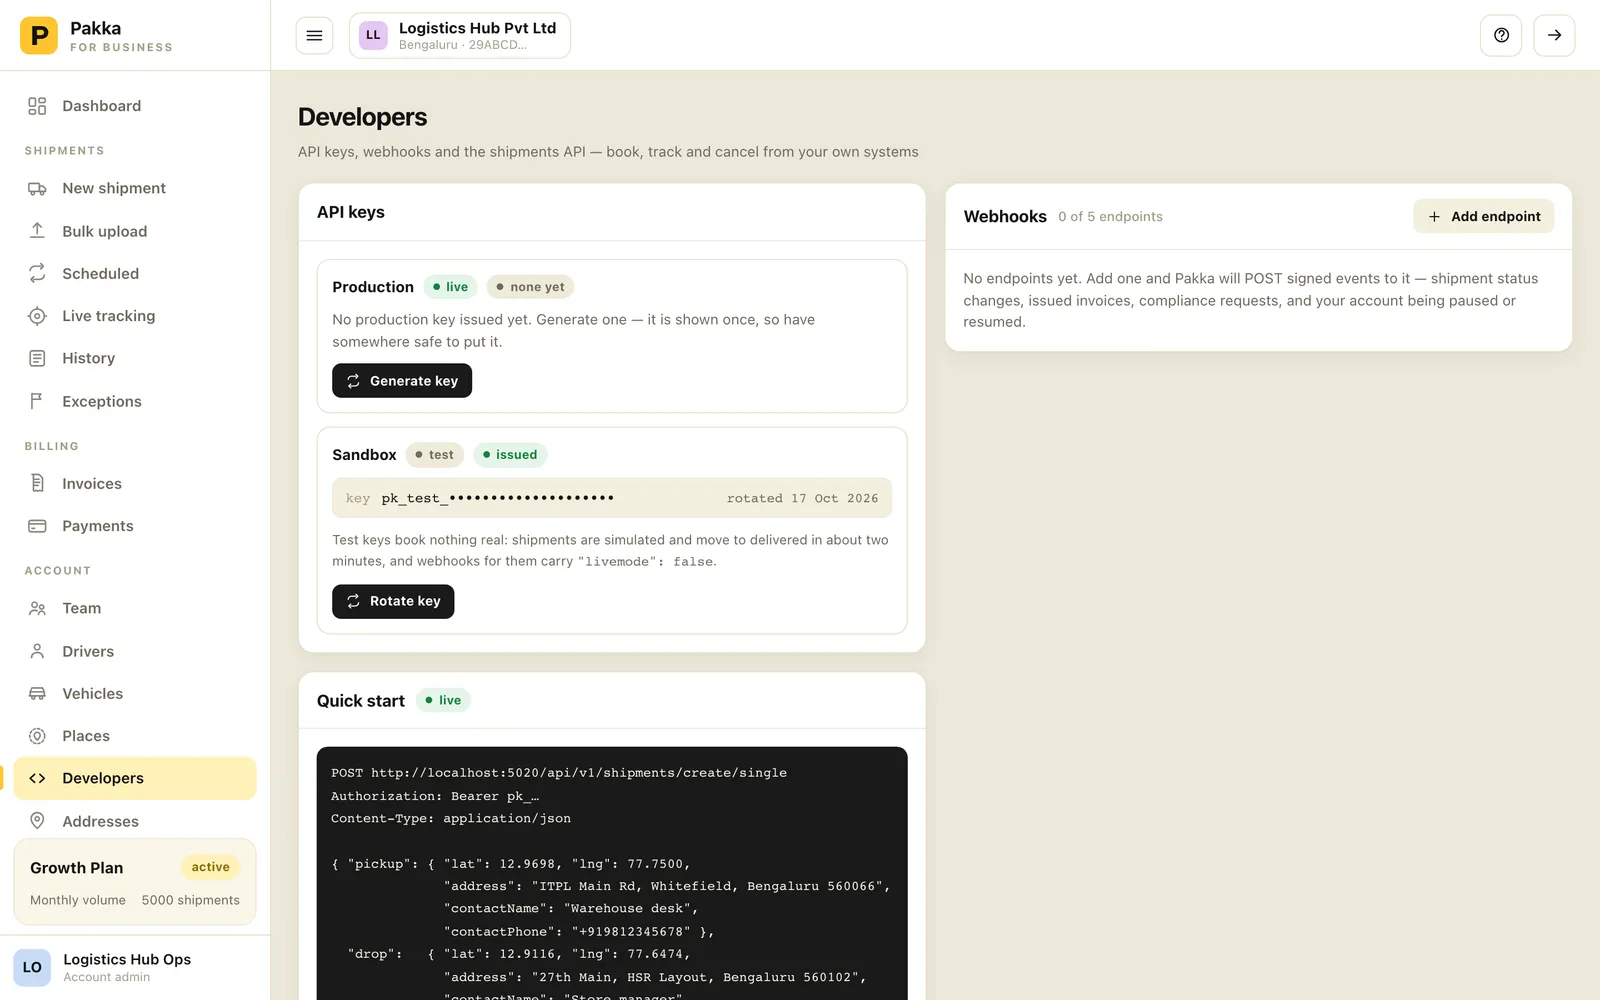Open the Dashboard page
1600x1000 pixels.
pos(135,106)
